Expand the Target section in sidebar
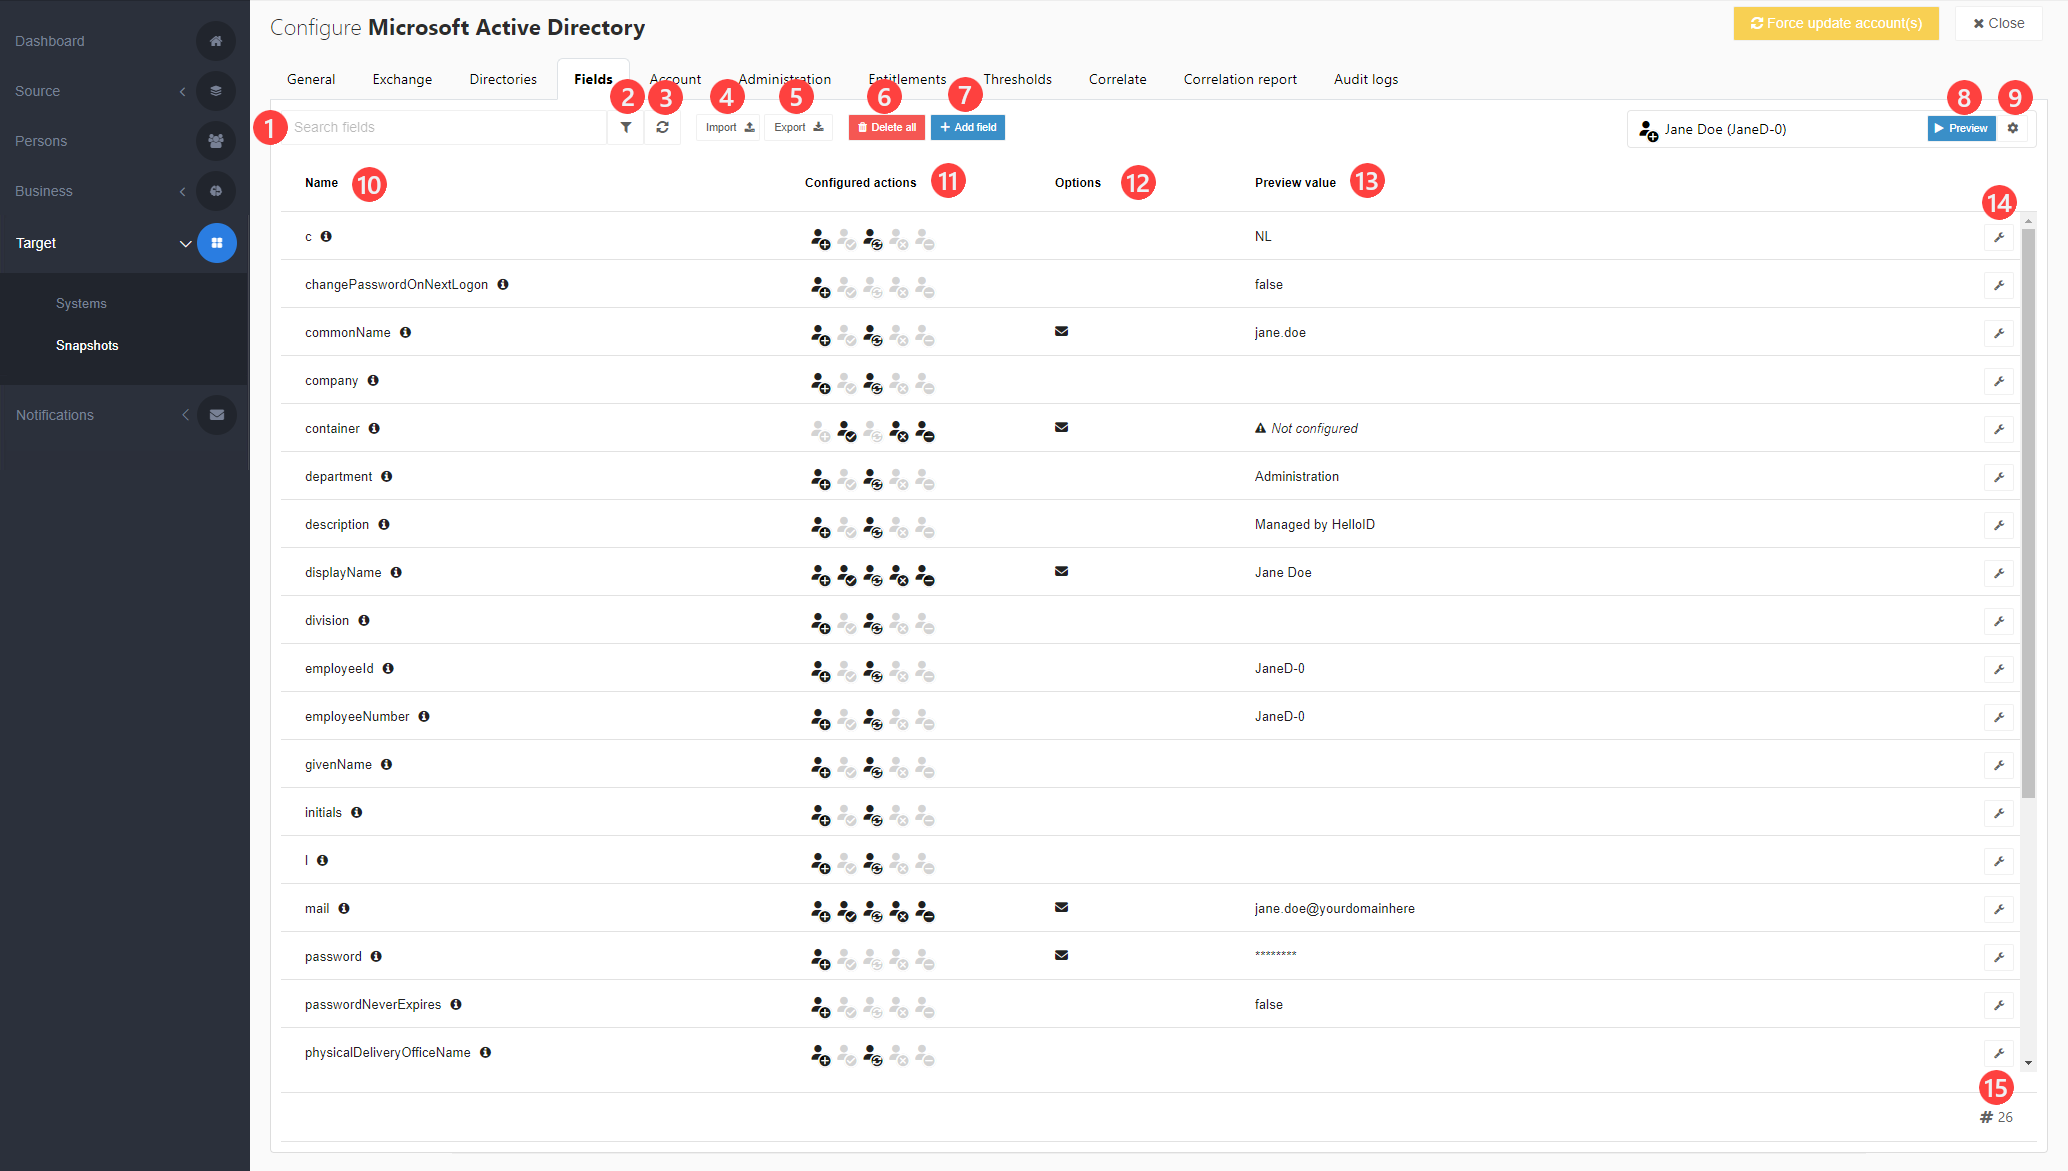This screenshot has height=1171, width=2068. coord(185,243)
